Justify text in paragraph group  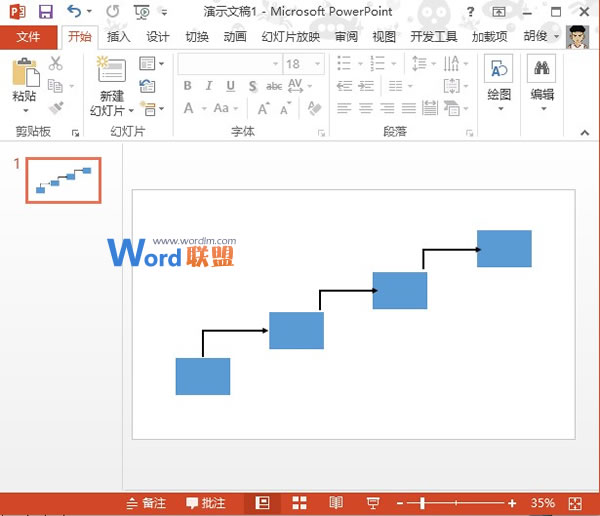point(408,109)
